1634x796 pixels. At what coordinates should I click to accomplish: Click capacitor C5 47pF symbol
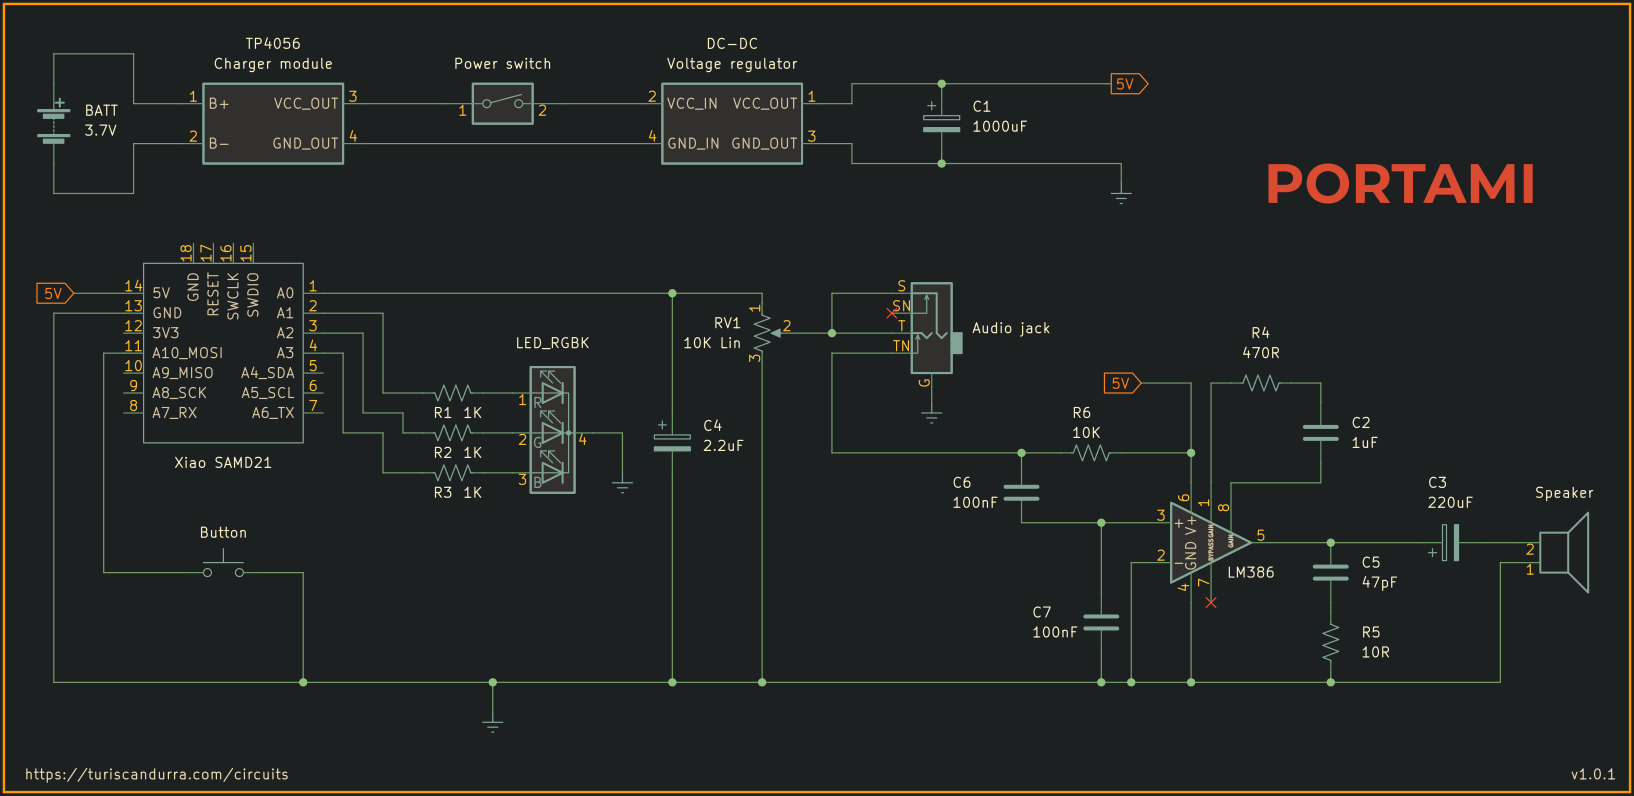tap(1330, 572)
